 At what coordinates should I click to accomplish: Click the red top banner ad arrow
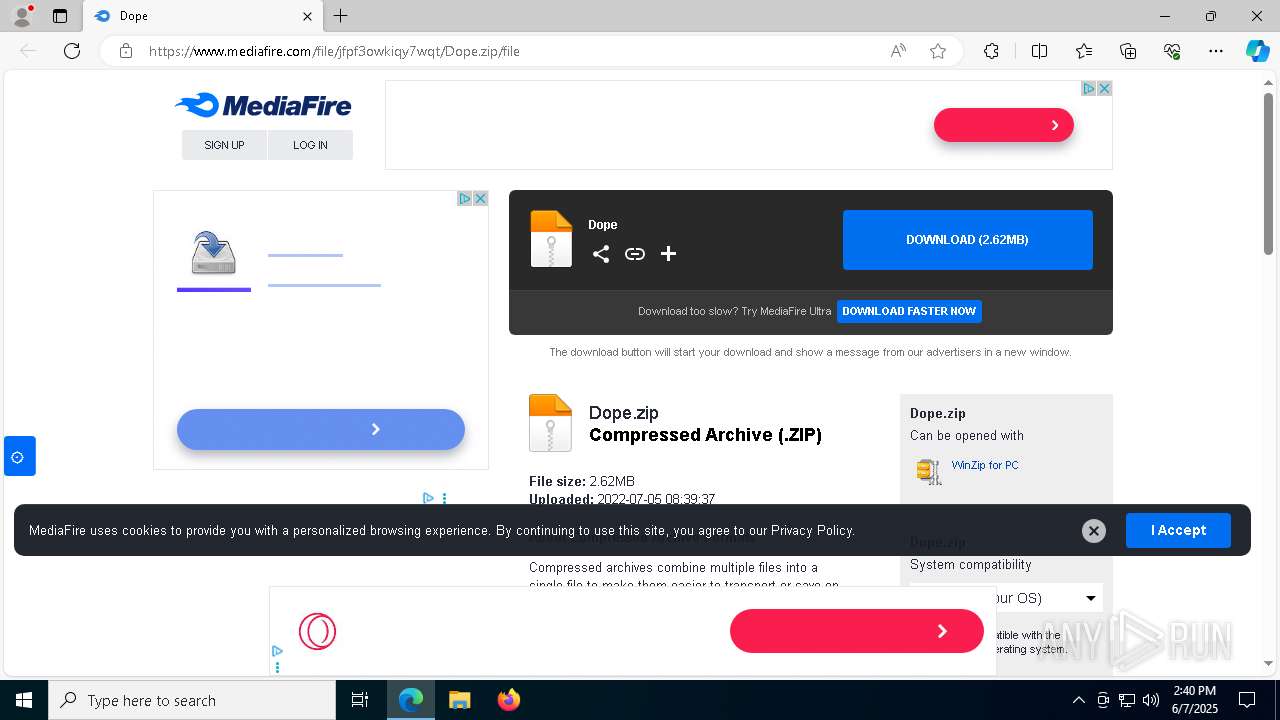(1004, 125)
